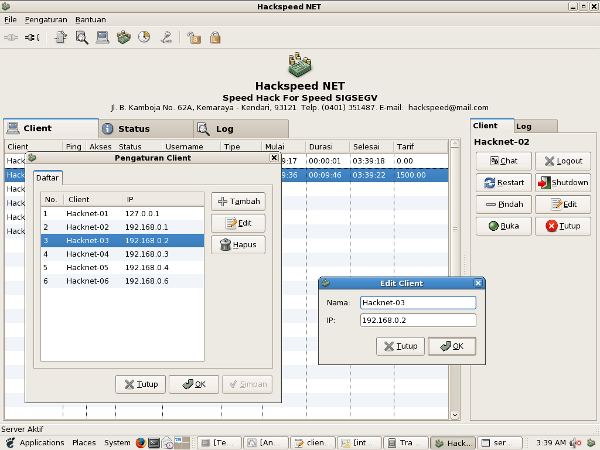Open the terminal launcher icon in panel
600x450 pixels.
coord(154,443)
